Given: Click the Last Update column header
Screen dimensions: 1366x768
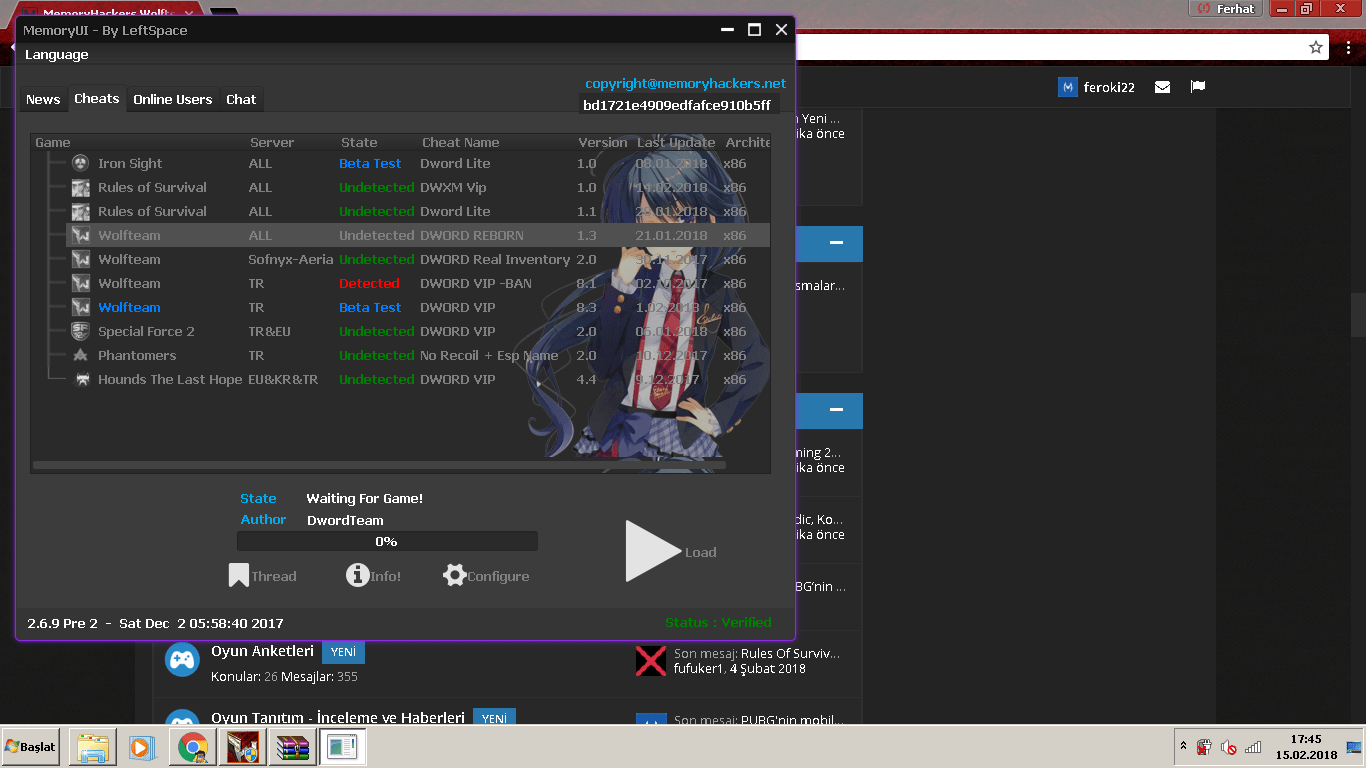Looking at the screenshot, I should coord(676,142).
